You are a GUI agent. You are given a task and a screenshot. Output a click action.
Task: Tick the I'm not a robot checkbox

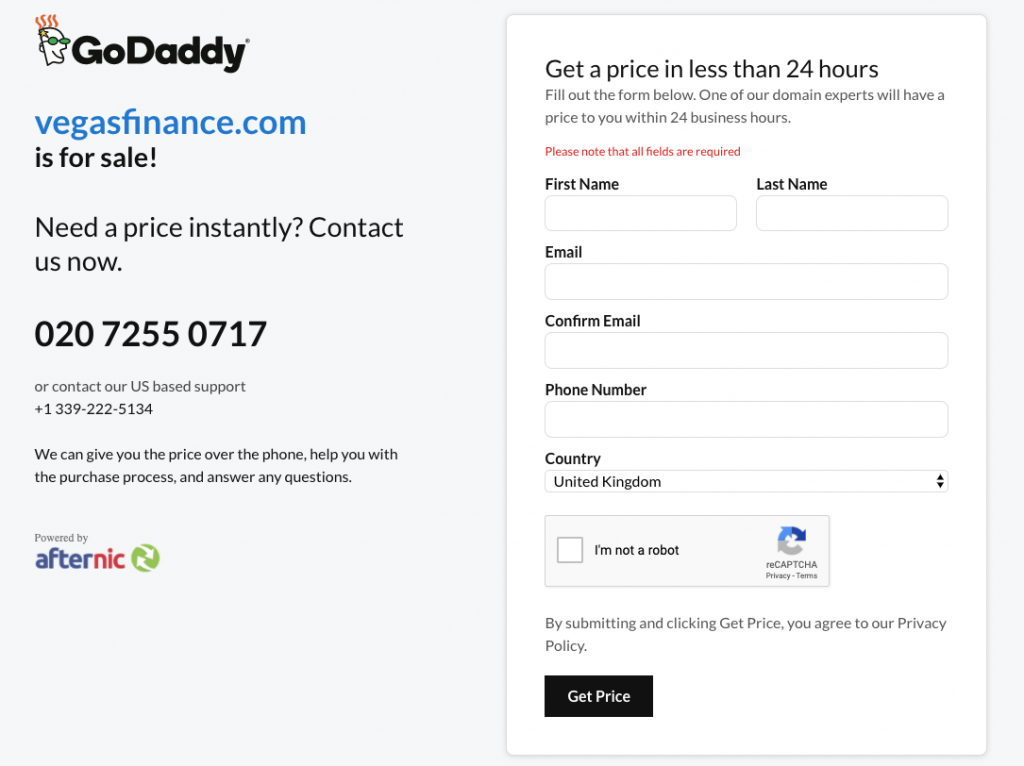click(x=570, y=550)
